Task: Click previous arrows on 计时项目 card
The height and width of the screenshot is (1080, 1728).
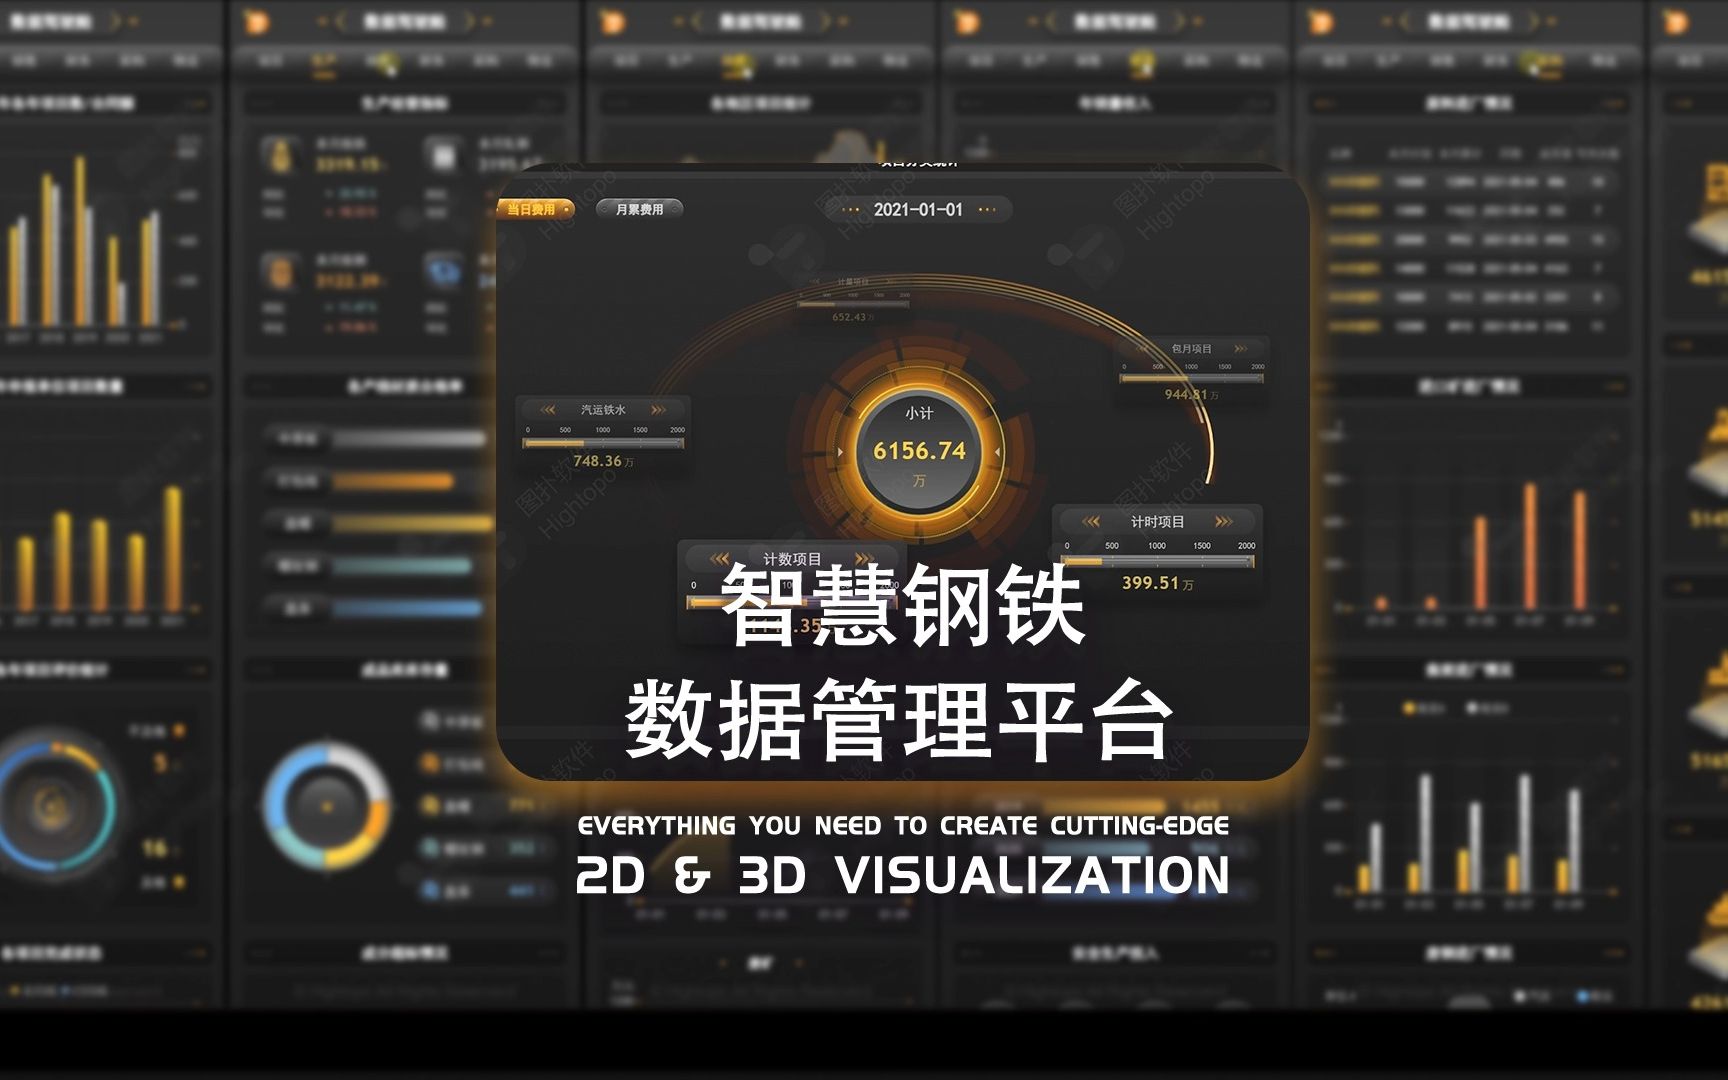Action: (1090, 522)
